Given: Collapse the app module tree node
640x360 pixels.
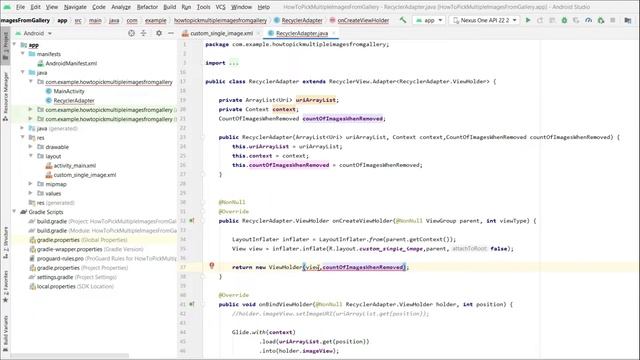Looking at the screenshot, I should (15, 44).
